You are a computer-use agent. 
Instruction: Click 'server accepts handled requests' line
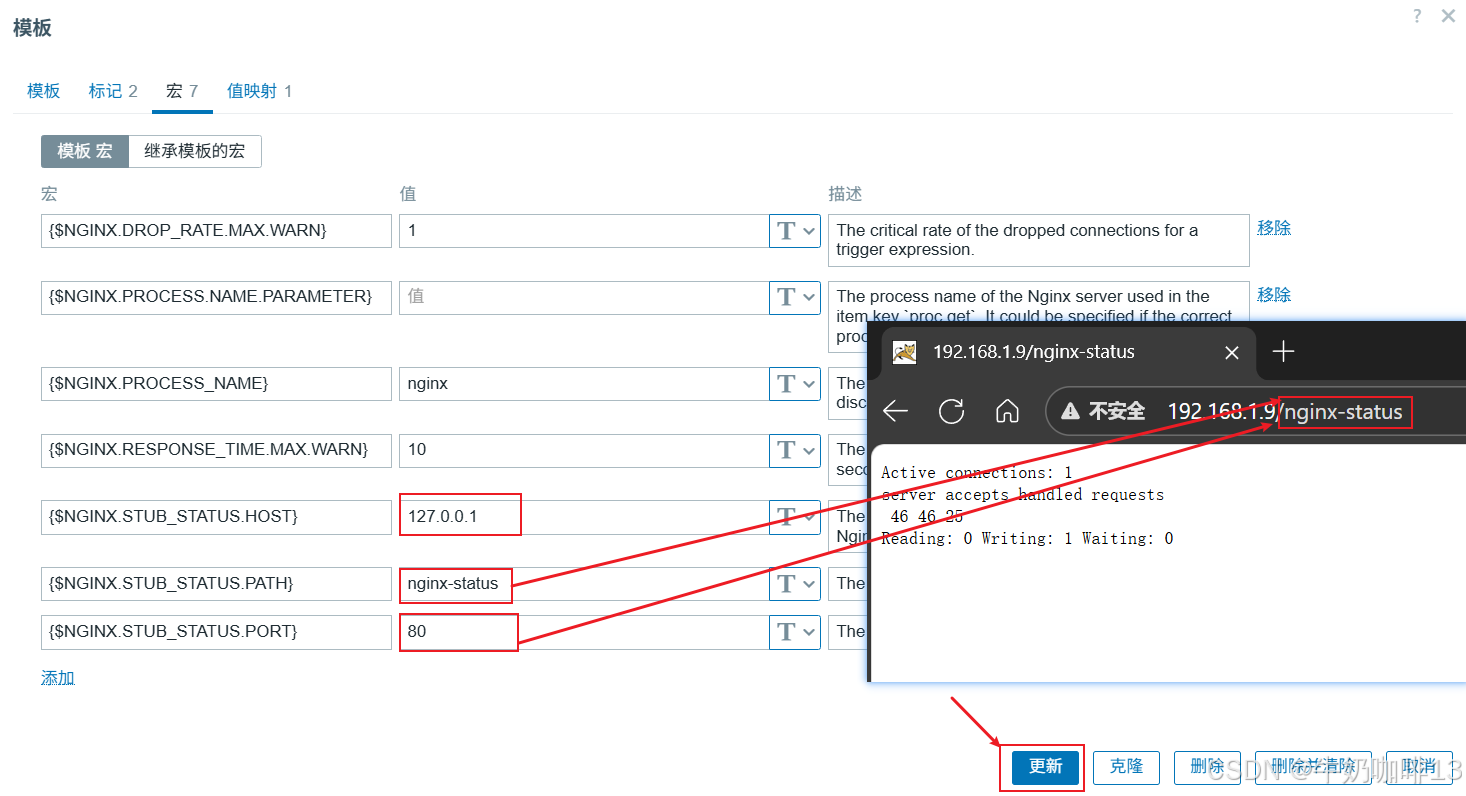pyautogui.click(x=1022, y=495)
